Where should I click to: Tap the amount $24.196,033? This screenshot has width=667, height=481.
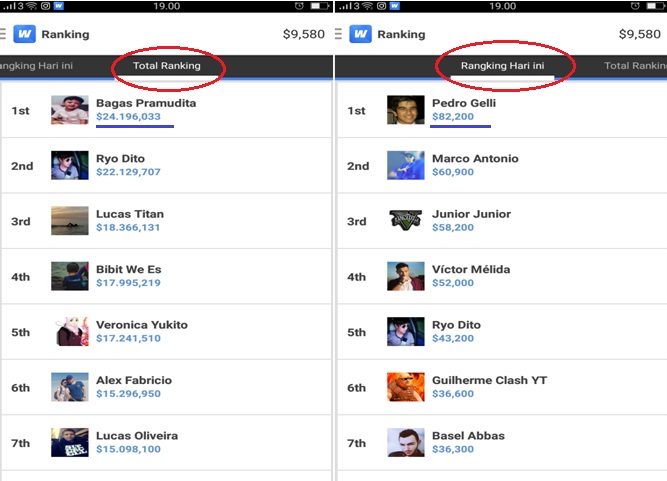pos(128,117)
